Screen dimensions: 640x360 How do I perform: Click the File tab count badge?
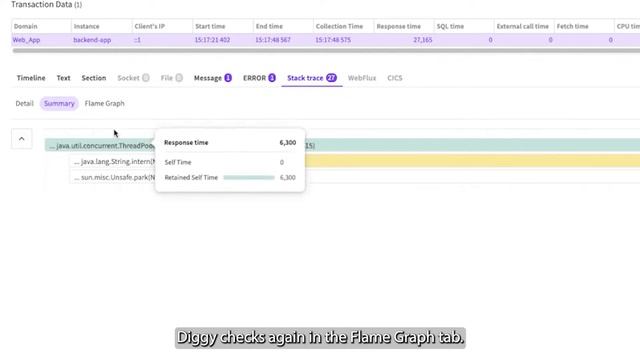(179, 78)
